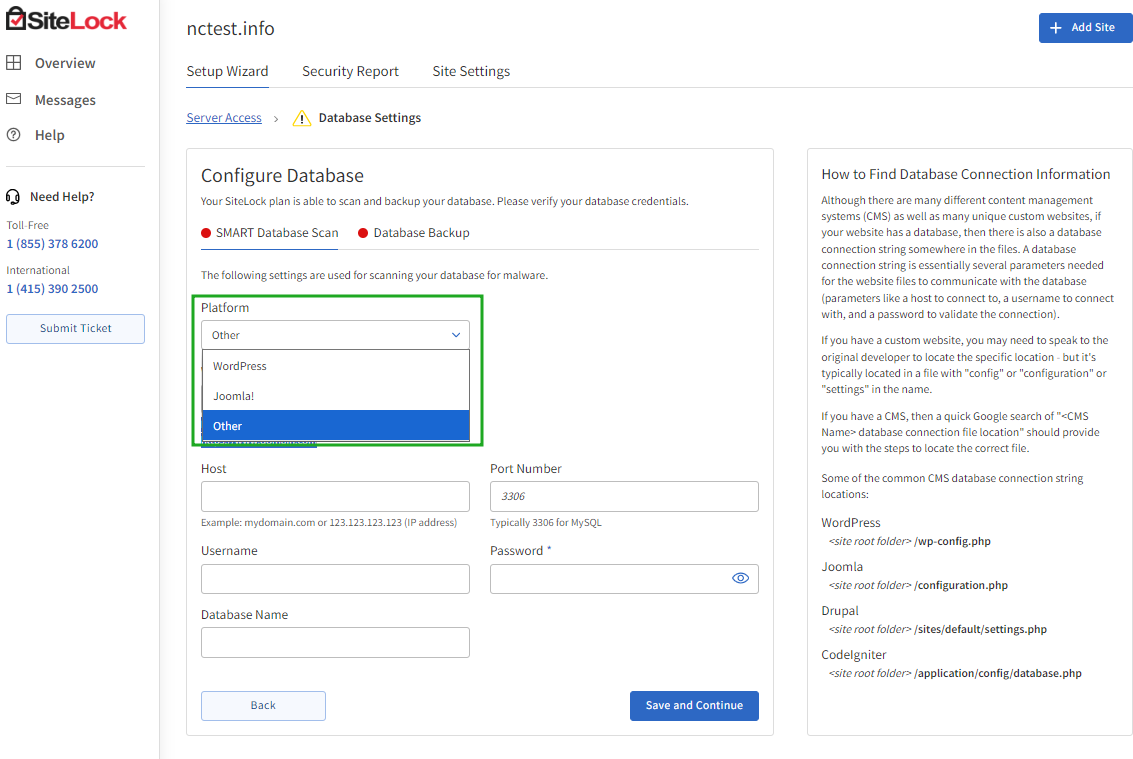This screenshot has width=1133, height=759.
Task: Choose Other in the Platform list
Action: point(336,426)
